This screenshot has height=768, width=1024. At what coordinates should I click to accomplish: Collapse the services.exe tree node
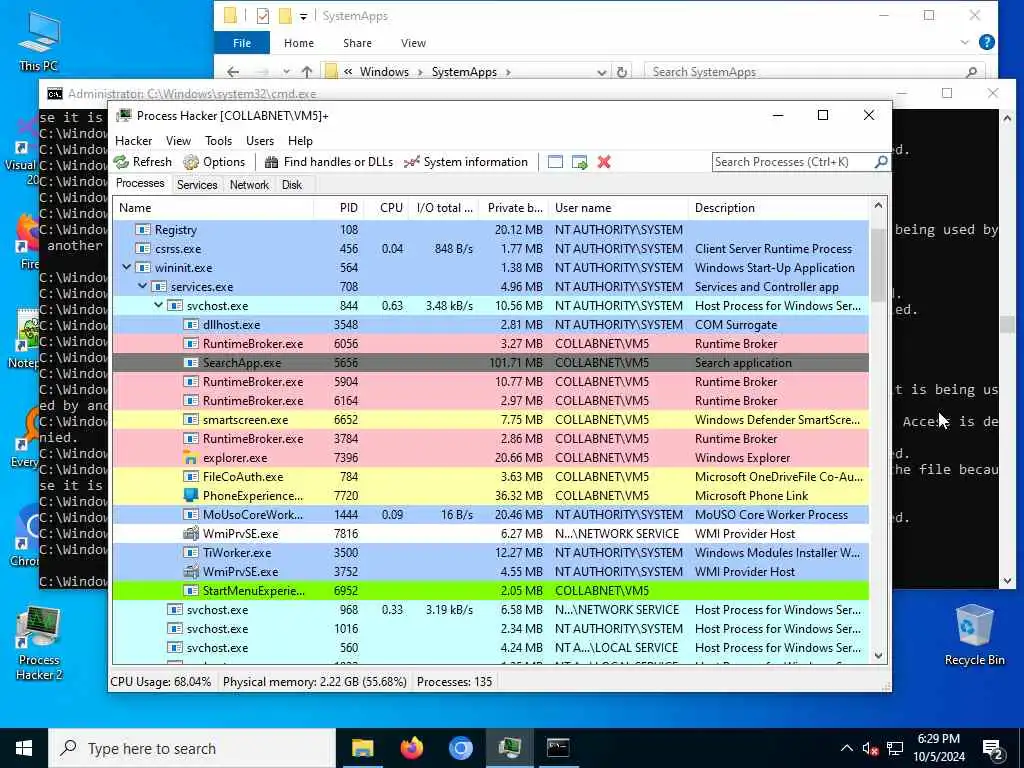pyautogui.click(x=142, y=286)
